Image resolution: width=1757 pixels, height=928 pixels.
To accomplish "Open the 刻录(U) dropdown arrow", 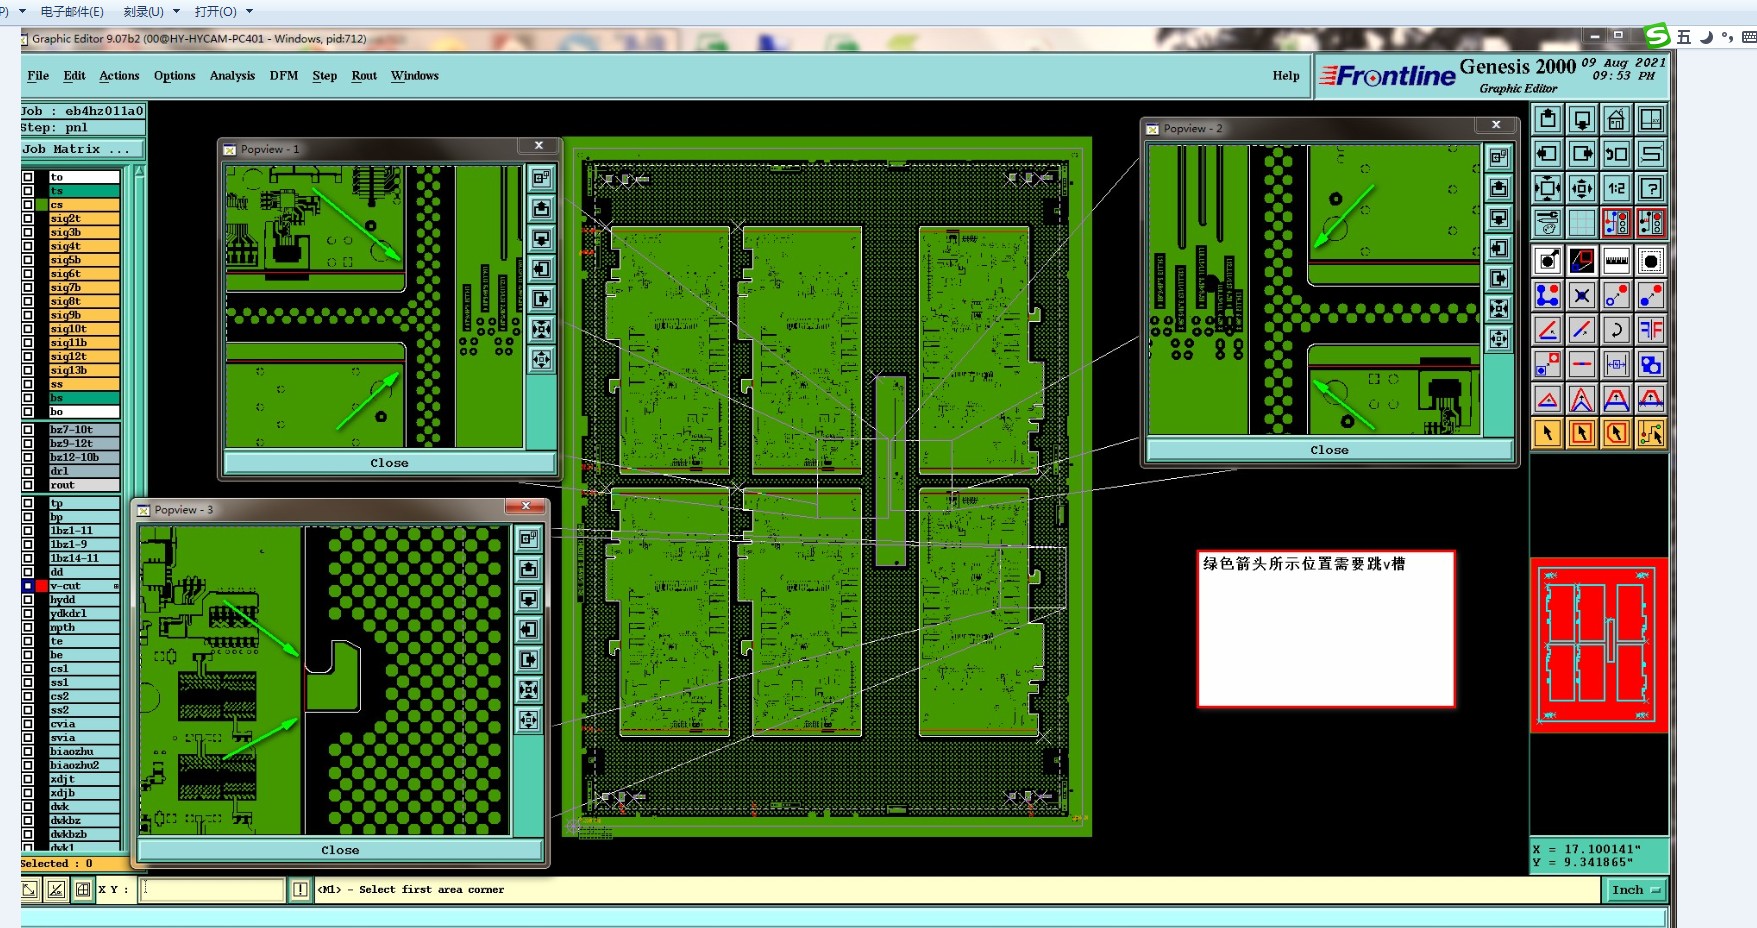I will click(177, 12).
